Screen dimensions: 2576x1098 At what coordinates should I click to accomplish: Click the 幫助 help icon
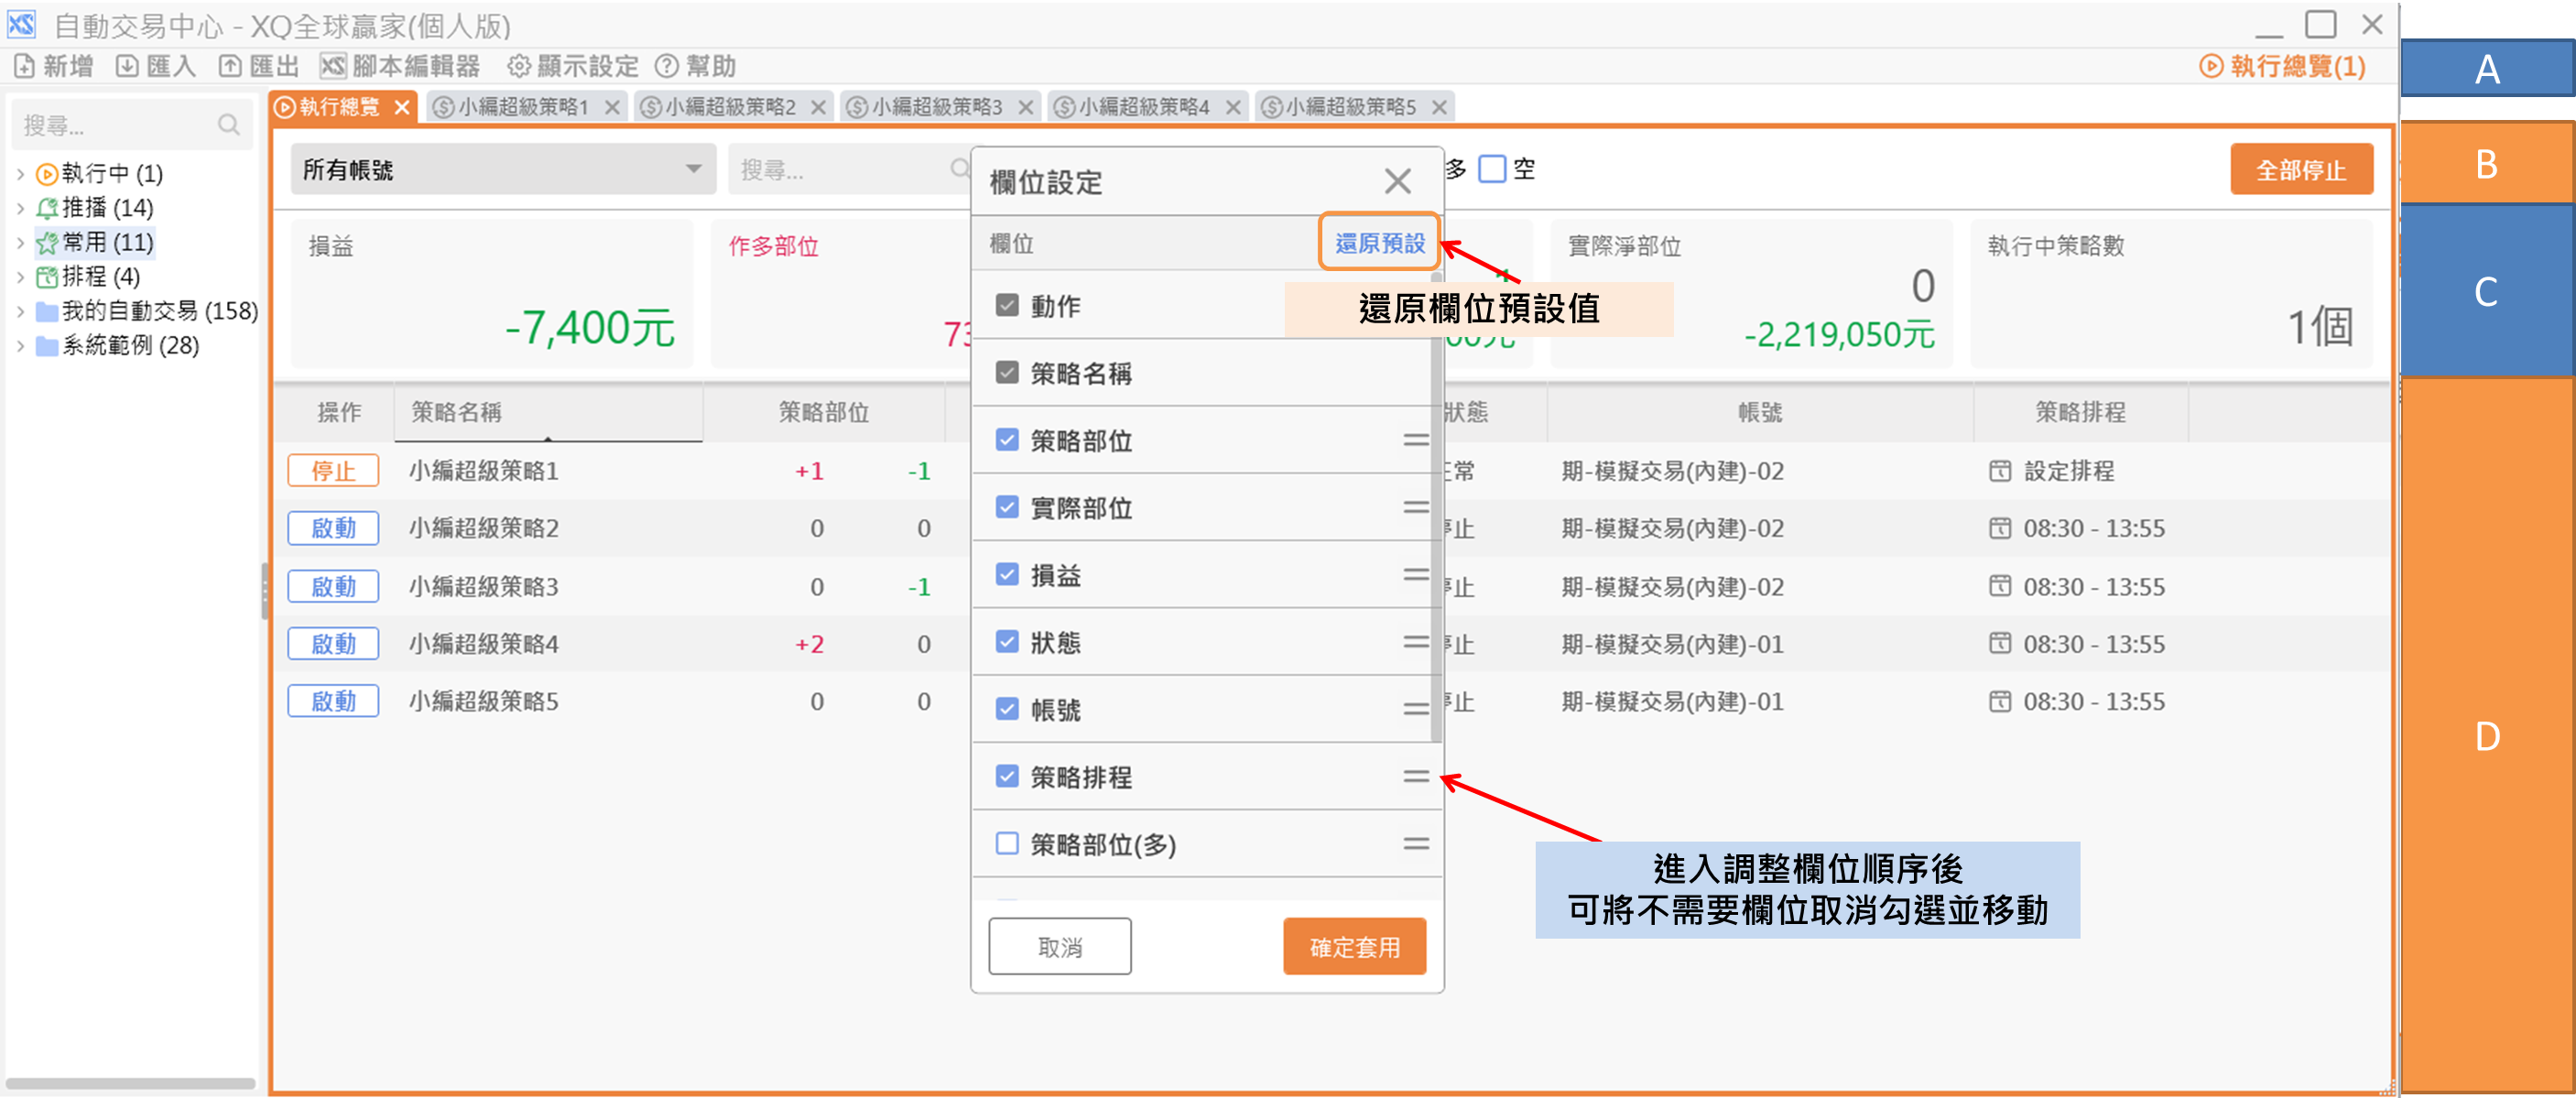click(x=667, y=66)
